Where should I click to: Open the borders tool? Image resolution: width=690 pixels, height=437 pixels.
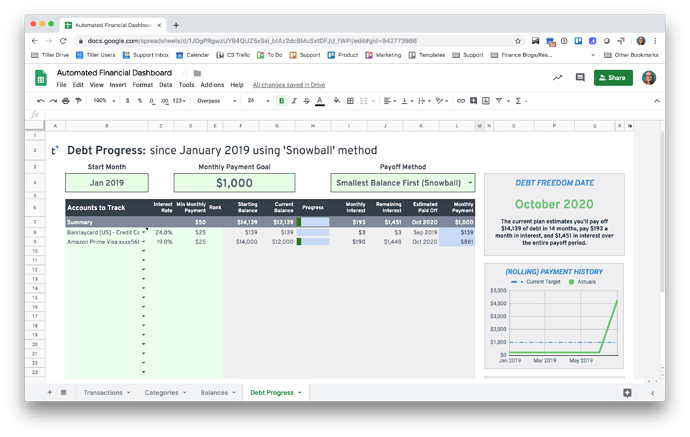350,101
